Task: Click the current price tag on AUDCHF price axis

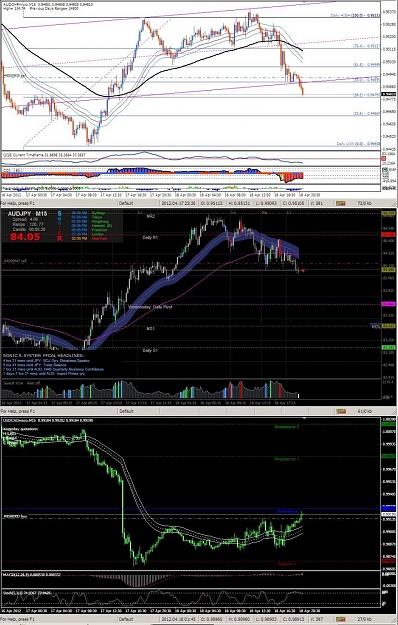Action: click(388, 94)
